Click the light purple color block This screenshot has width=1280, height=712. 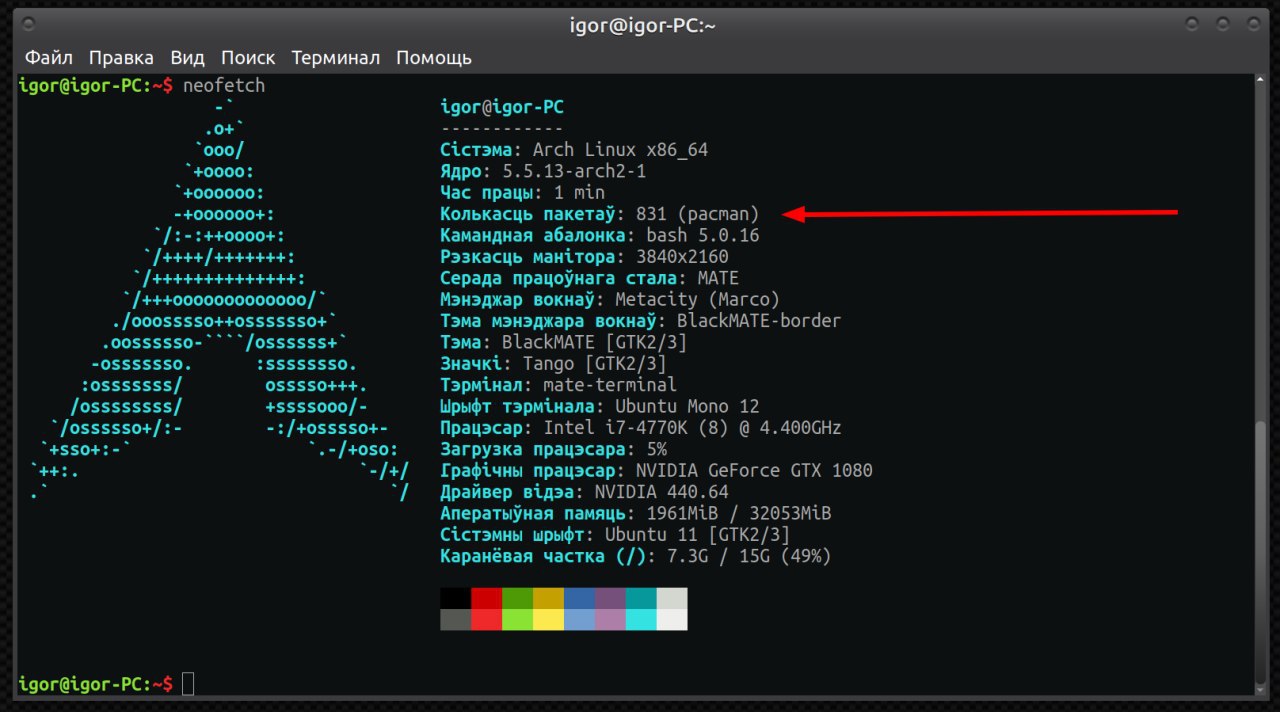coord(610,620)
